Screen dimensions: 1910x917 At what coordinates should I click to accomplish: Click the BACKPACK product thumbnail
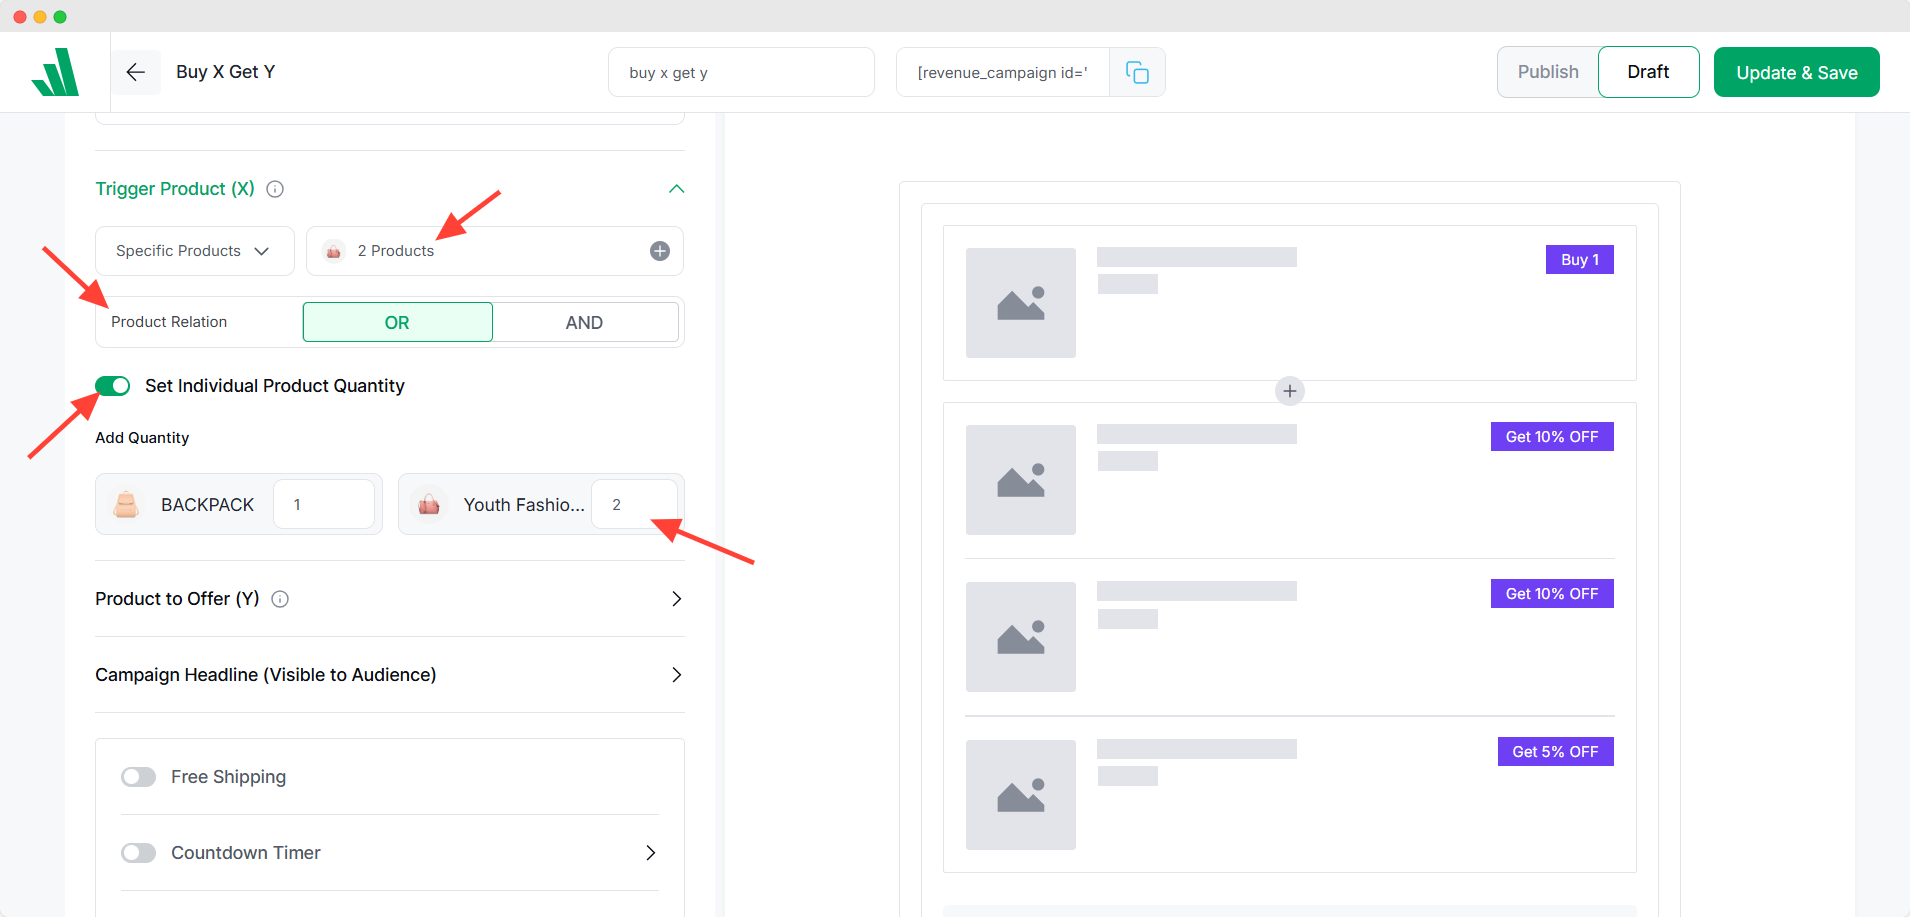tap(126, 504)
